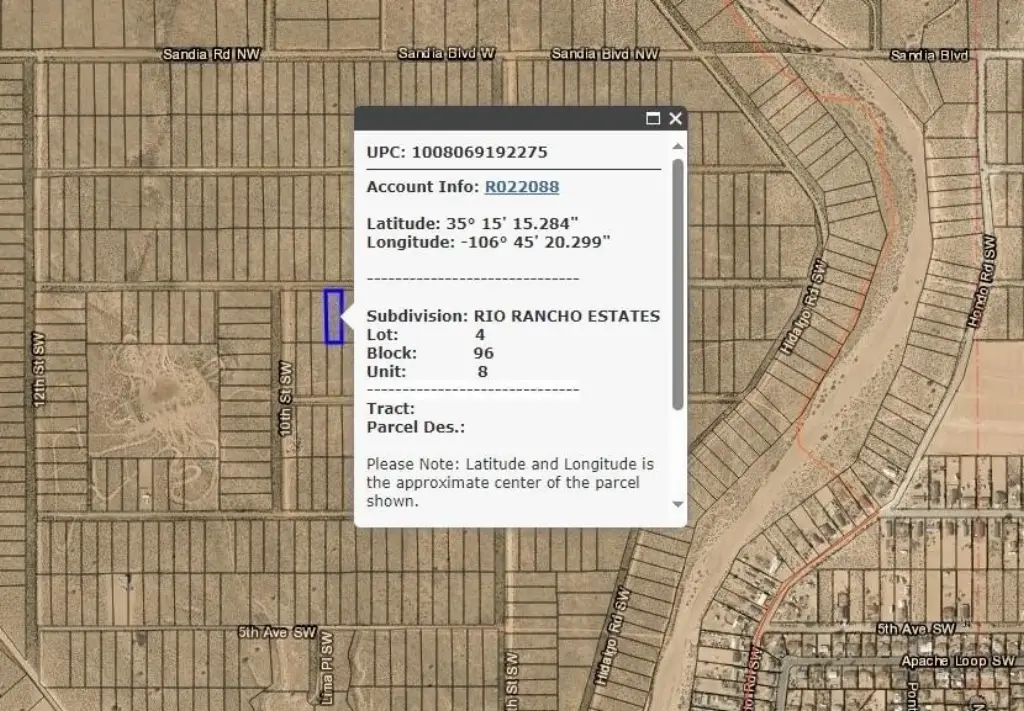Maximize the parcel info popup
The height and width of the screenshot is (711, 1024).
coord(653,118)
